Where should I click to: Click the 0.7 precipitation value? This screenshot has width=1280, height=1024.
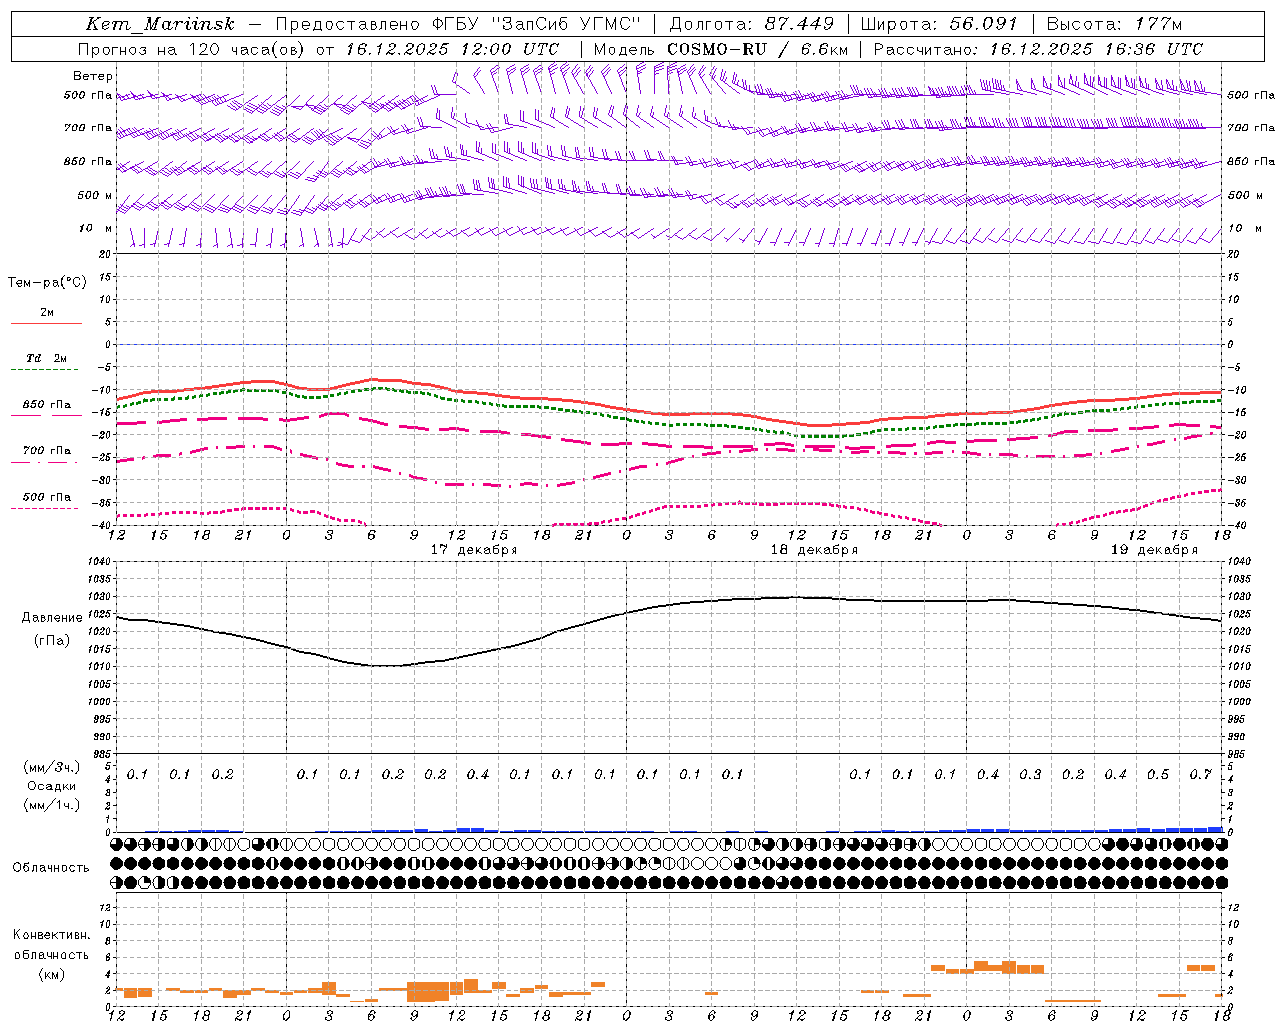coord(1201,774)
